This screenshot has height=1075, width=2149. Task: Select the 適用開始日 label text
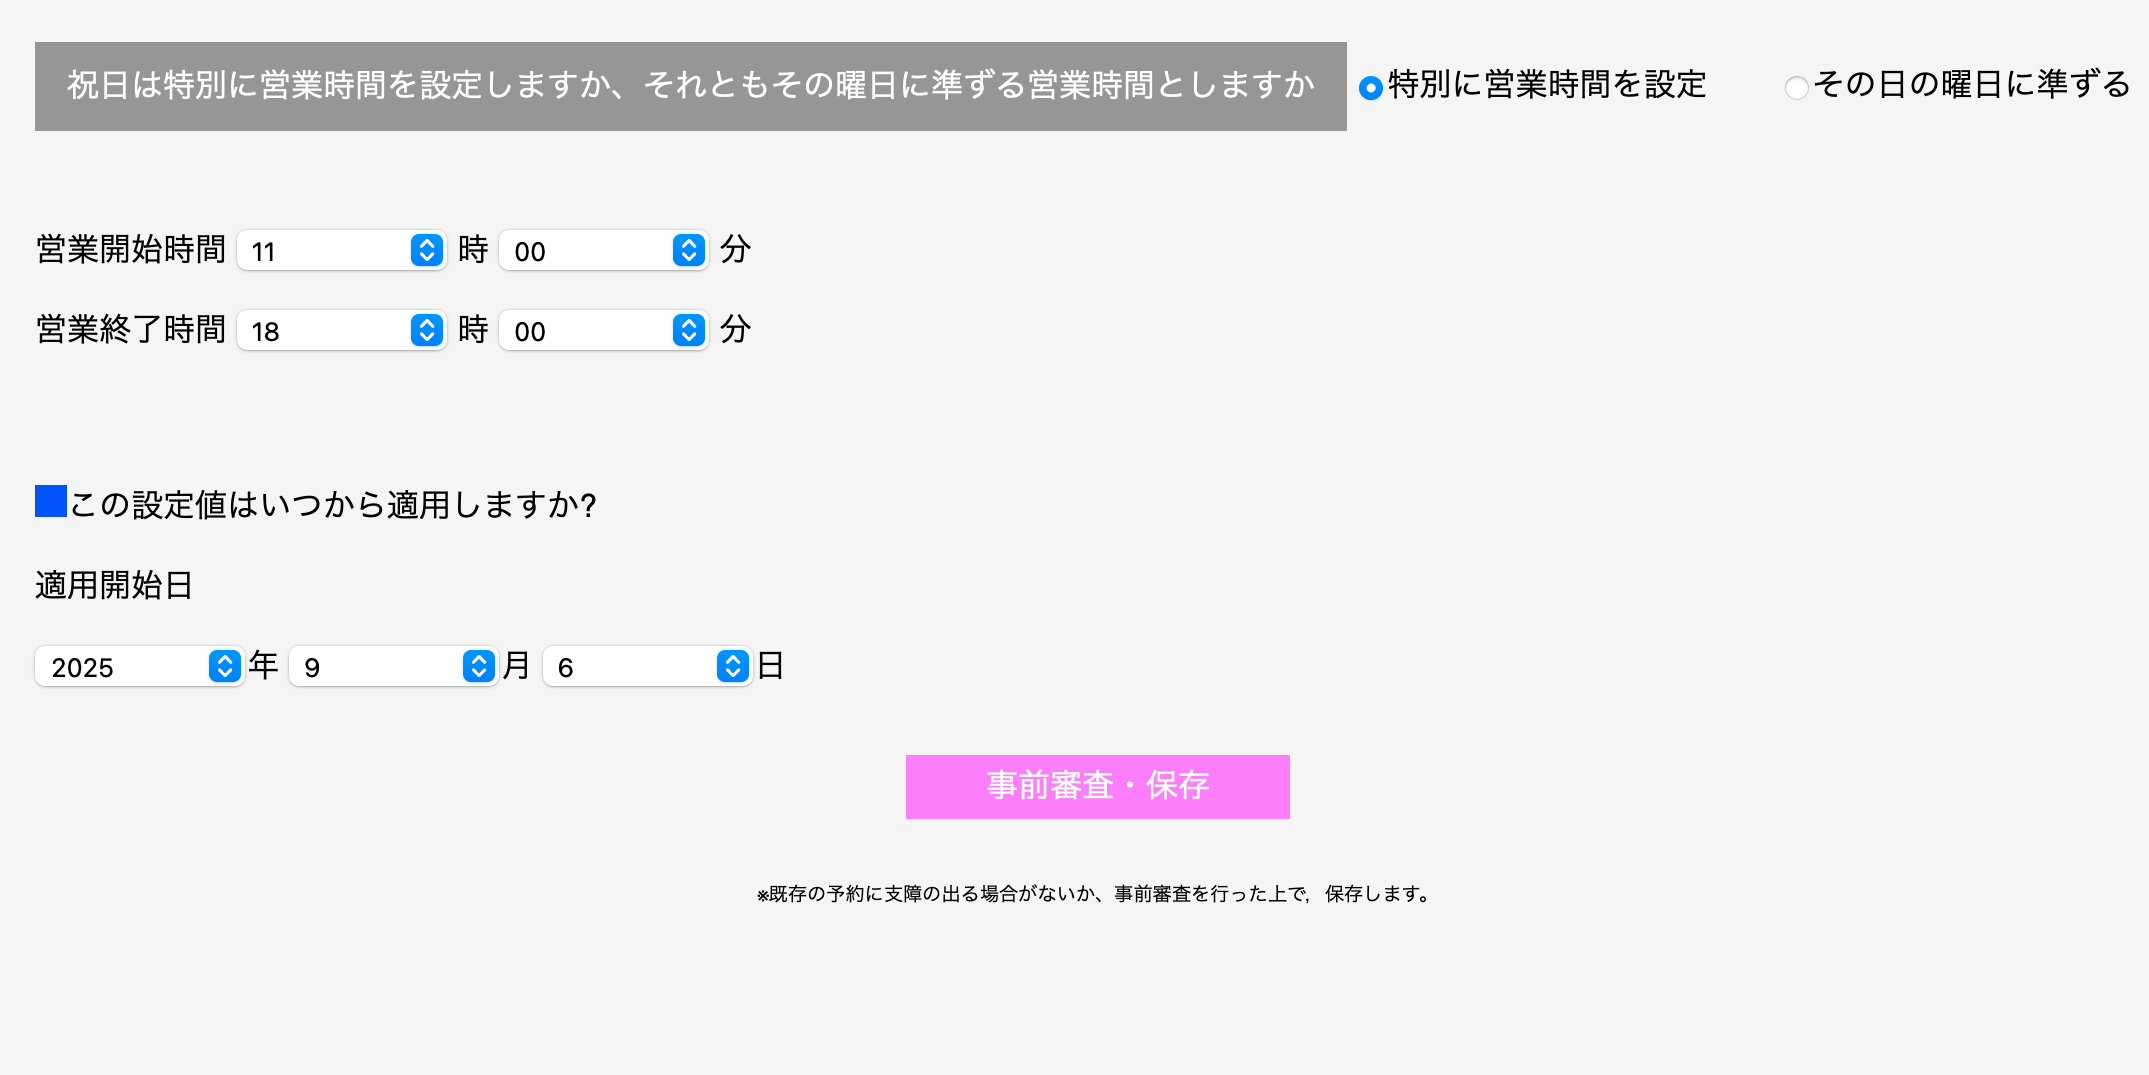click(115, 585)
